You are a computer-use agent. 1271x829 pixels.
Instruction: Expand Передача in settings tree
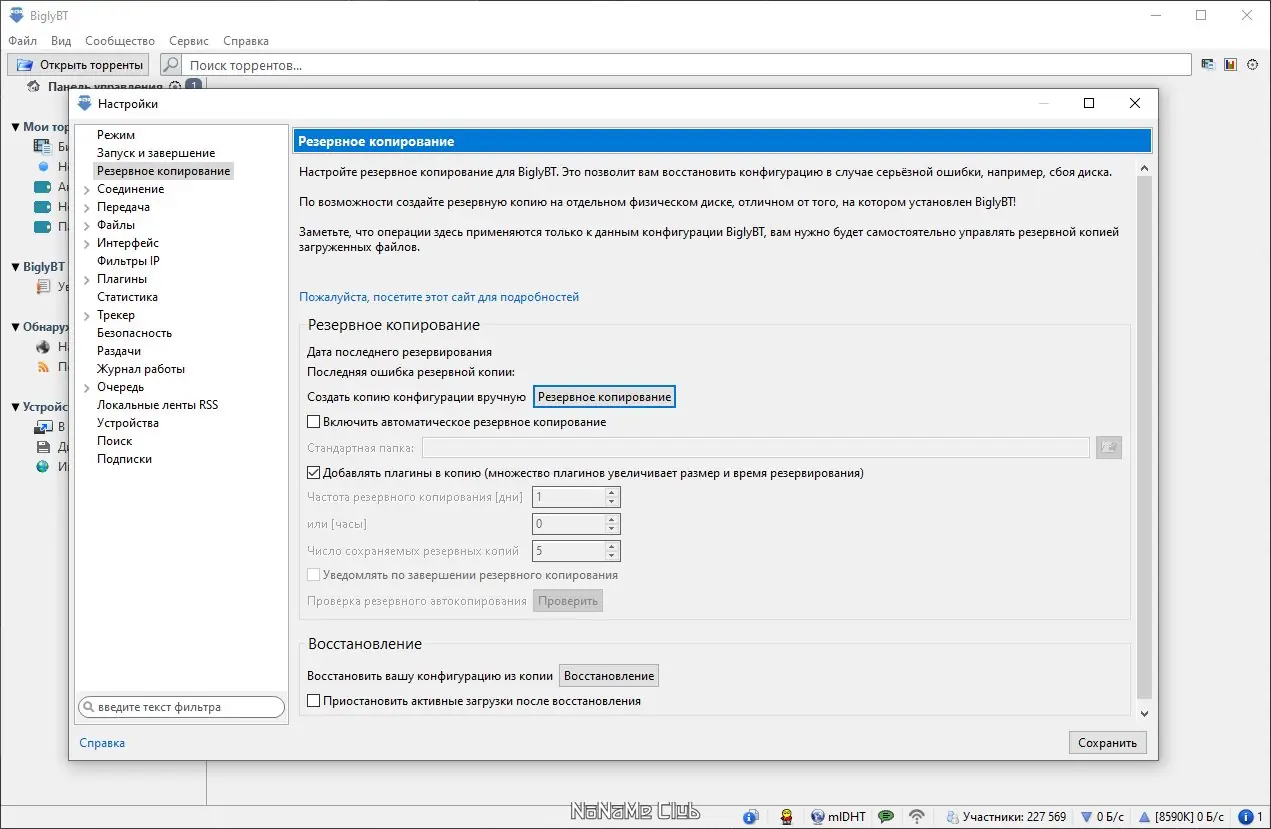(87, 208)
